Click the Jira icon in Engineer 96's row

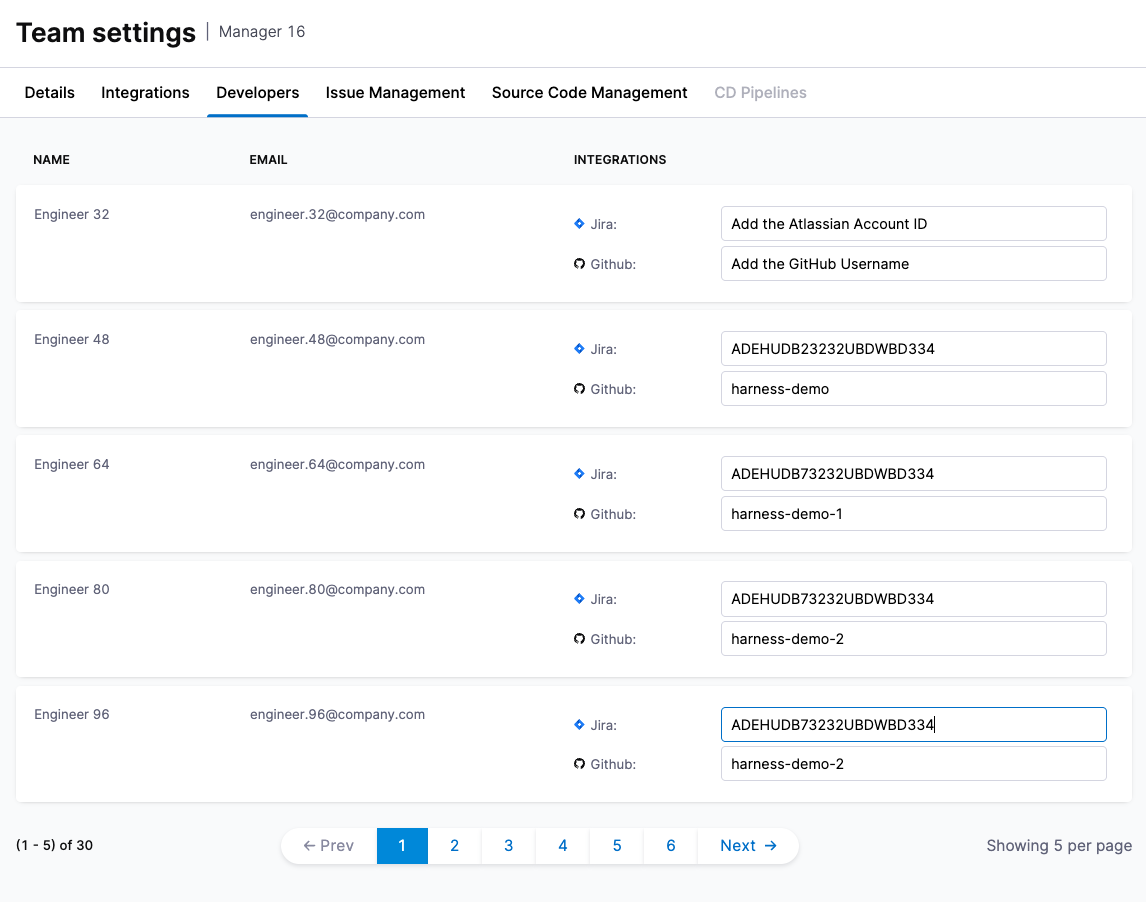(579, 724)
